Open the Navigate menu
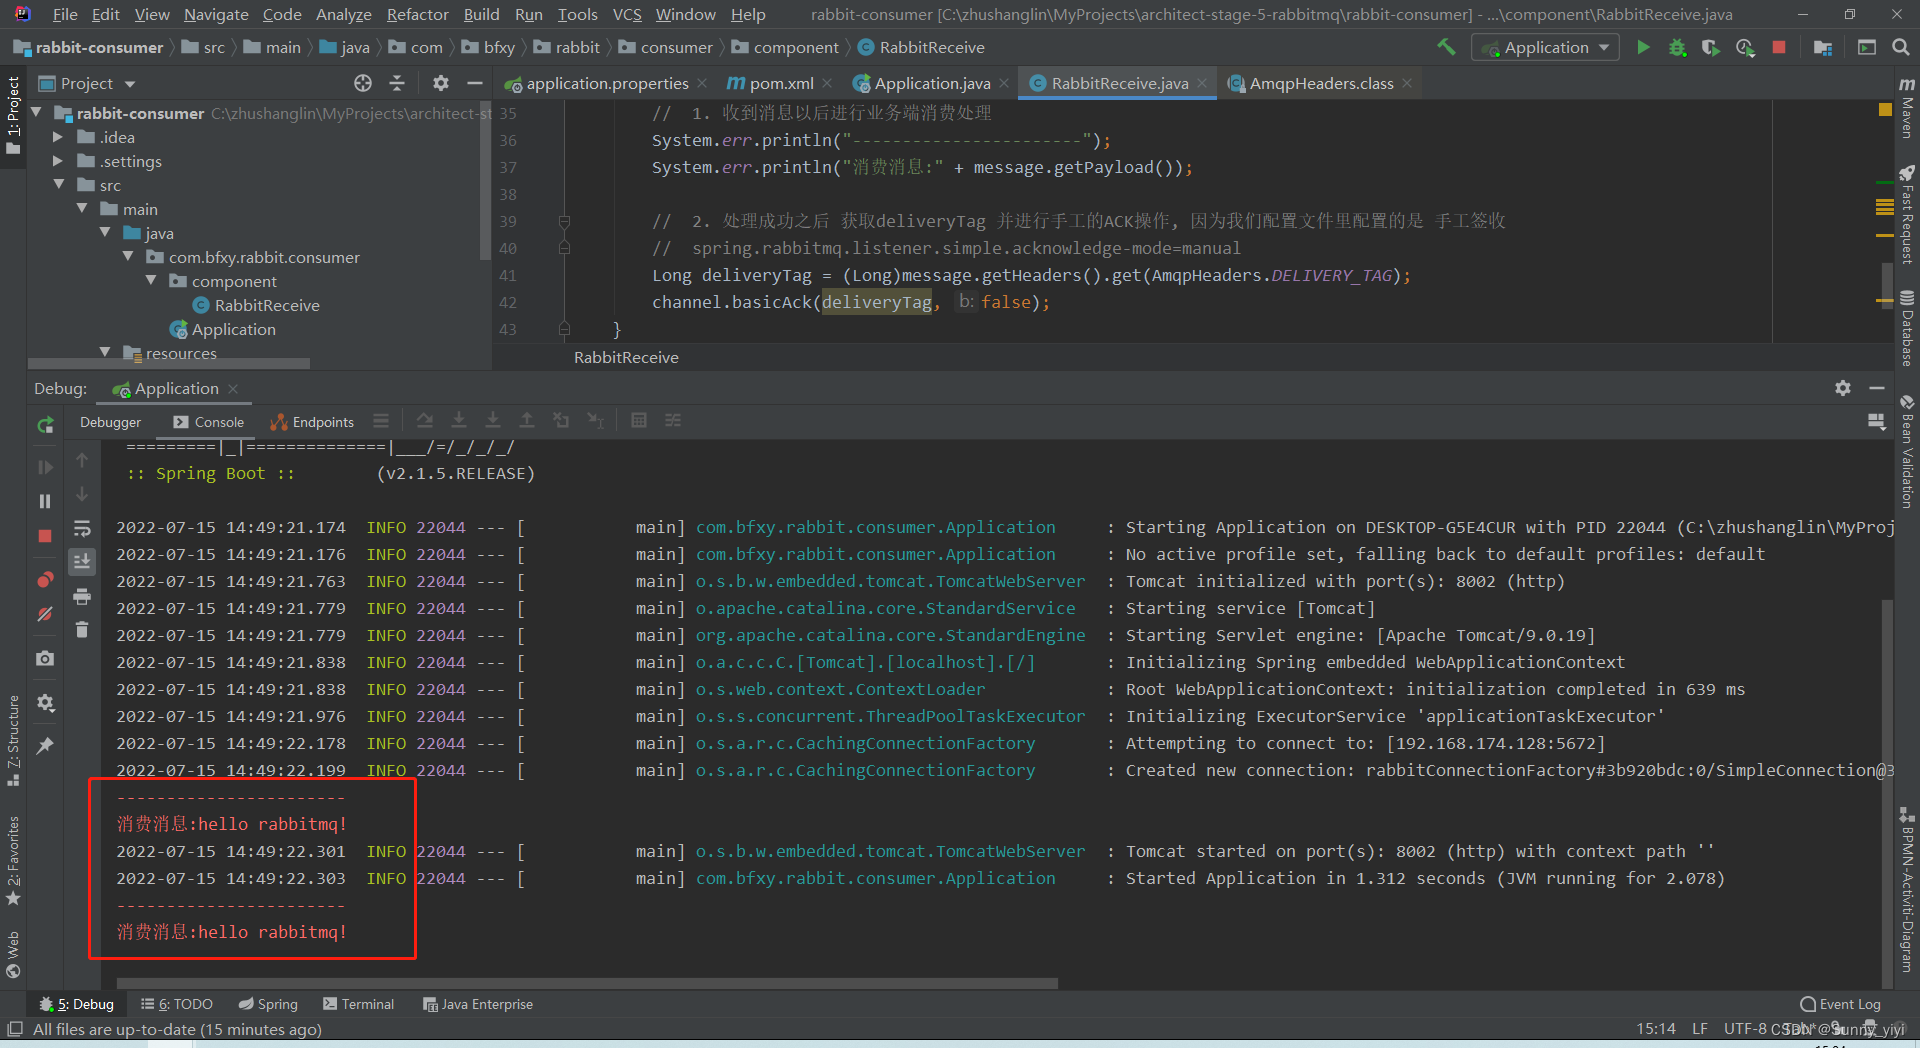This screenshot has height=1048, width=1920. (216, 14)
